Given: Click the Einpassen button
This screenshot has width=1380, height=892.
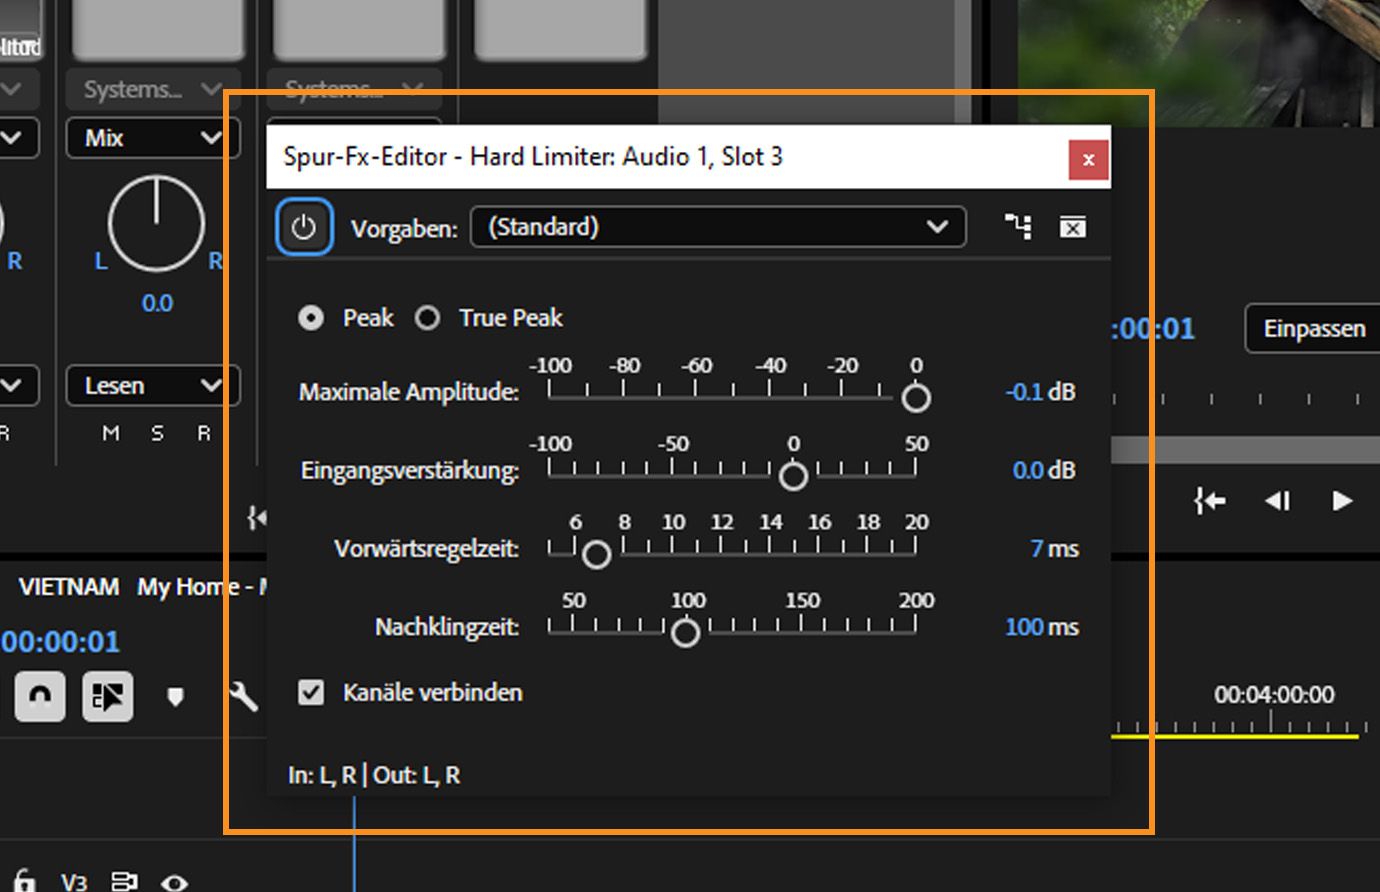Looking at the screenshot, I should pos(1315,329).
